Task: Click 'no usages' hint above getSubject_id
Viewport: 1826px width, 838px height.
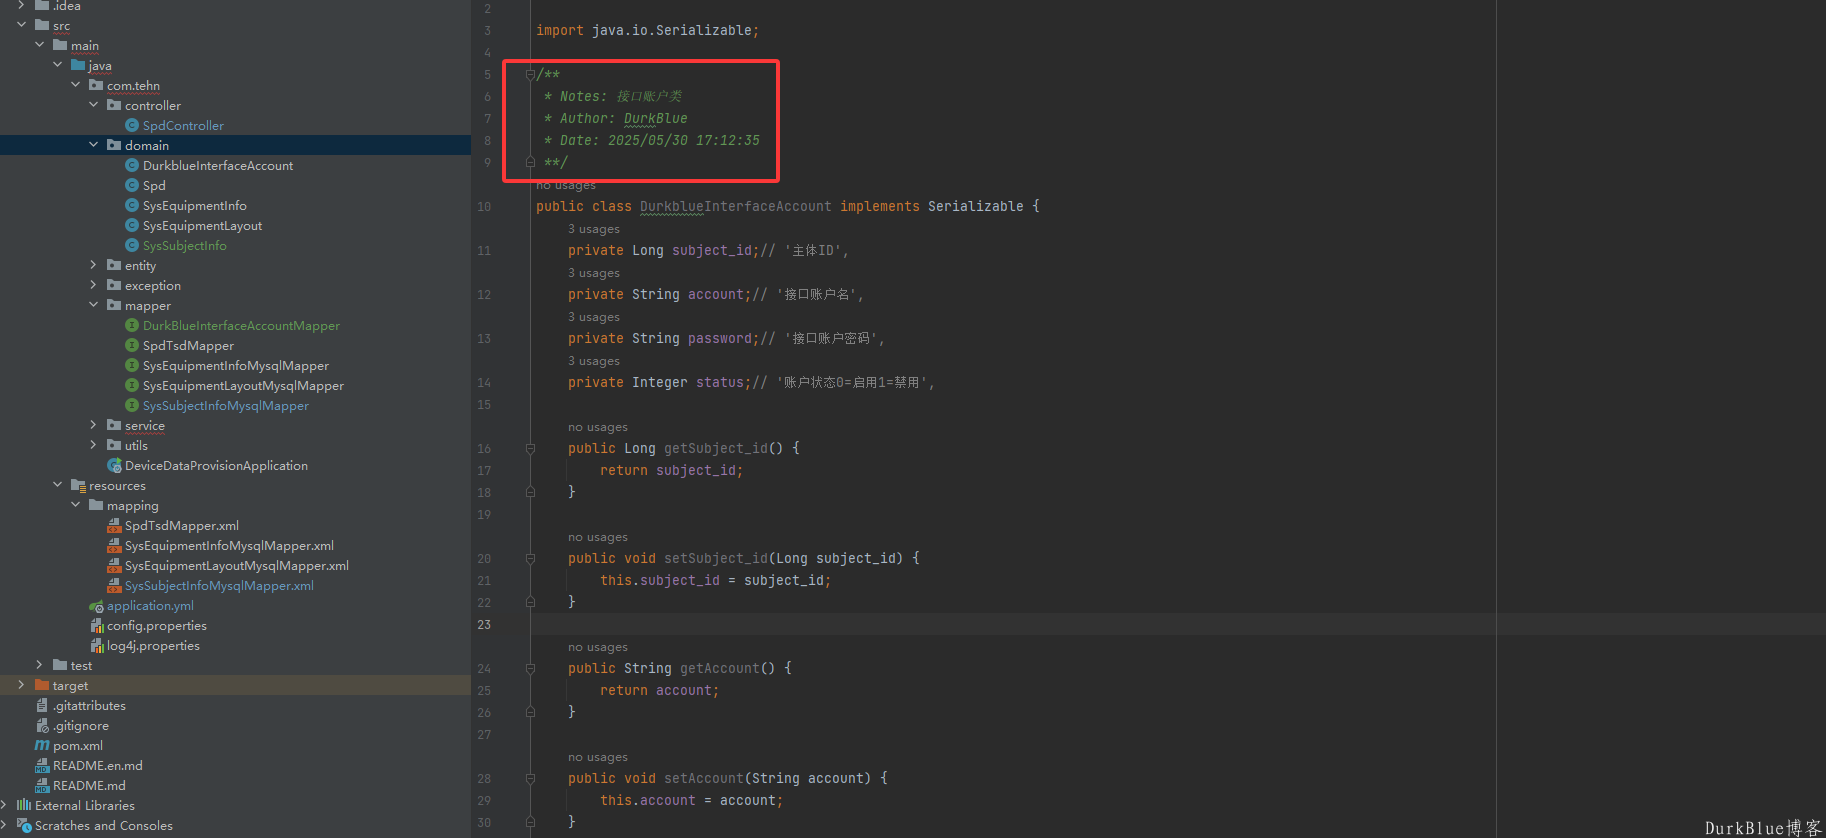Action: tap(598, 427)
